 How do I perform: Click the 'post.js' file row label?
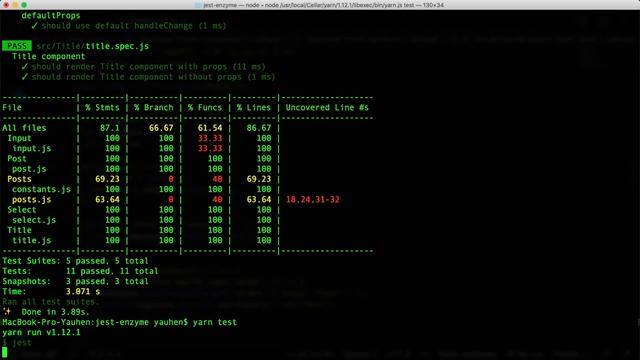point(29,169)
